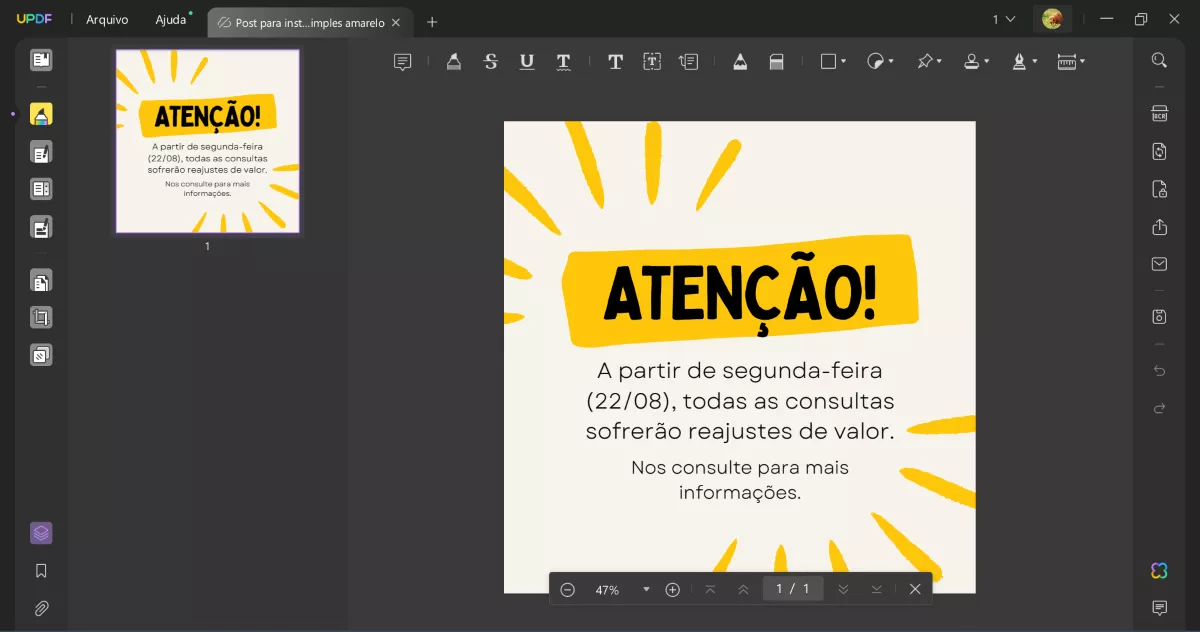
Task: Start OCR text recognition
Action: tap(1159, 114)
